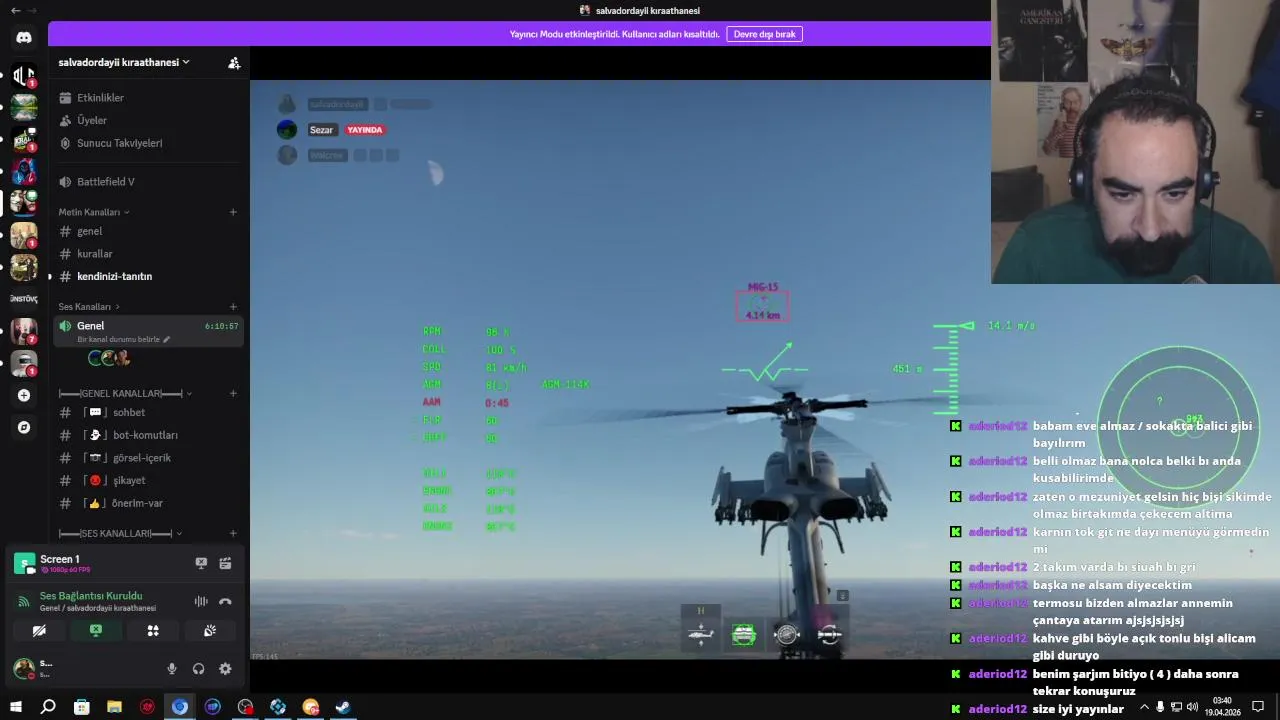Add a channel in SES KANALLARI
Image resolution: width=1280 pixels, height=720 pixels.
click(x=233, y=534)
